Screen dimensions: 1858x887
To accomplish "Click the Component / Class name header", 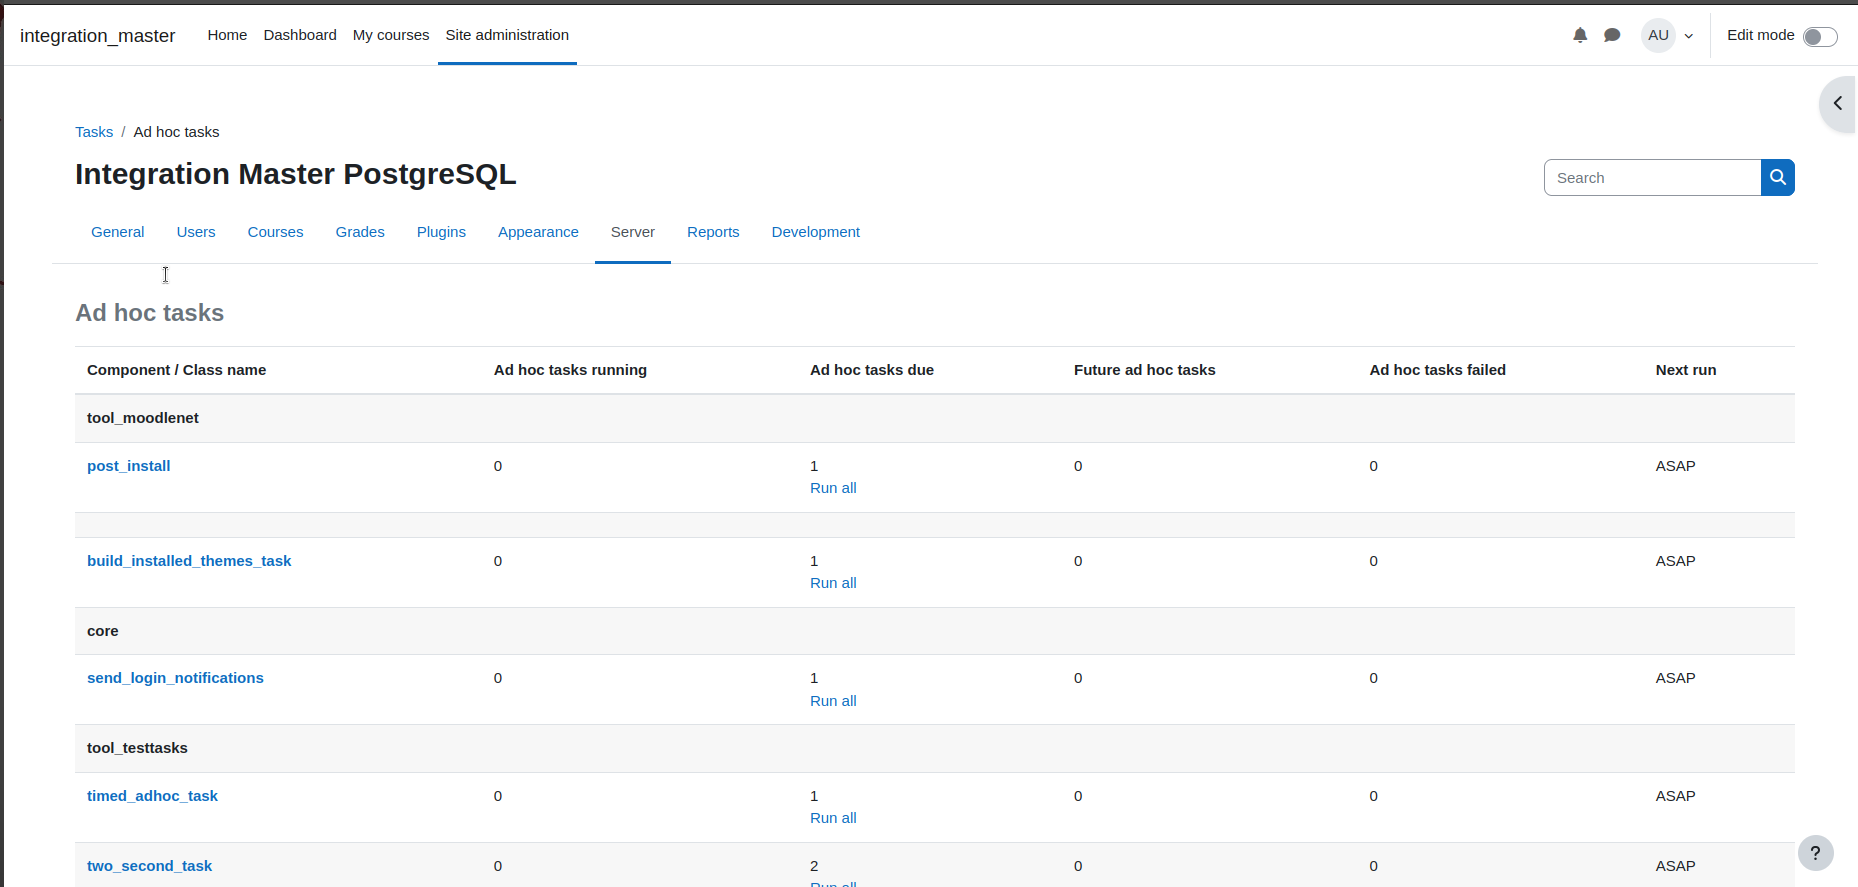I will (176, 370).
